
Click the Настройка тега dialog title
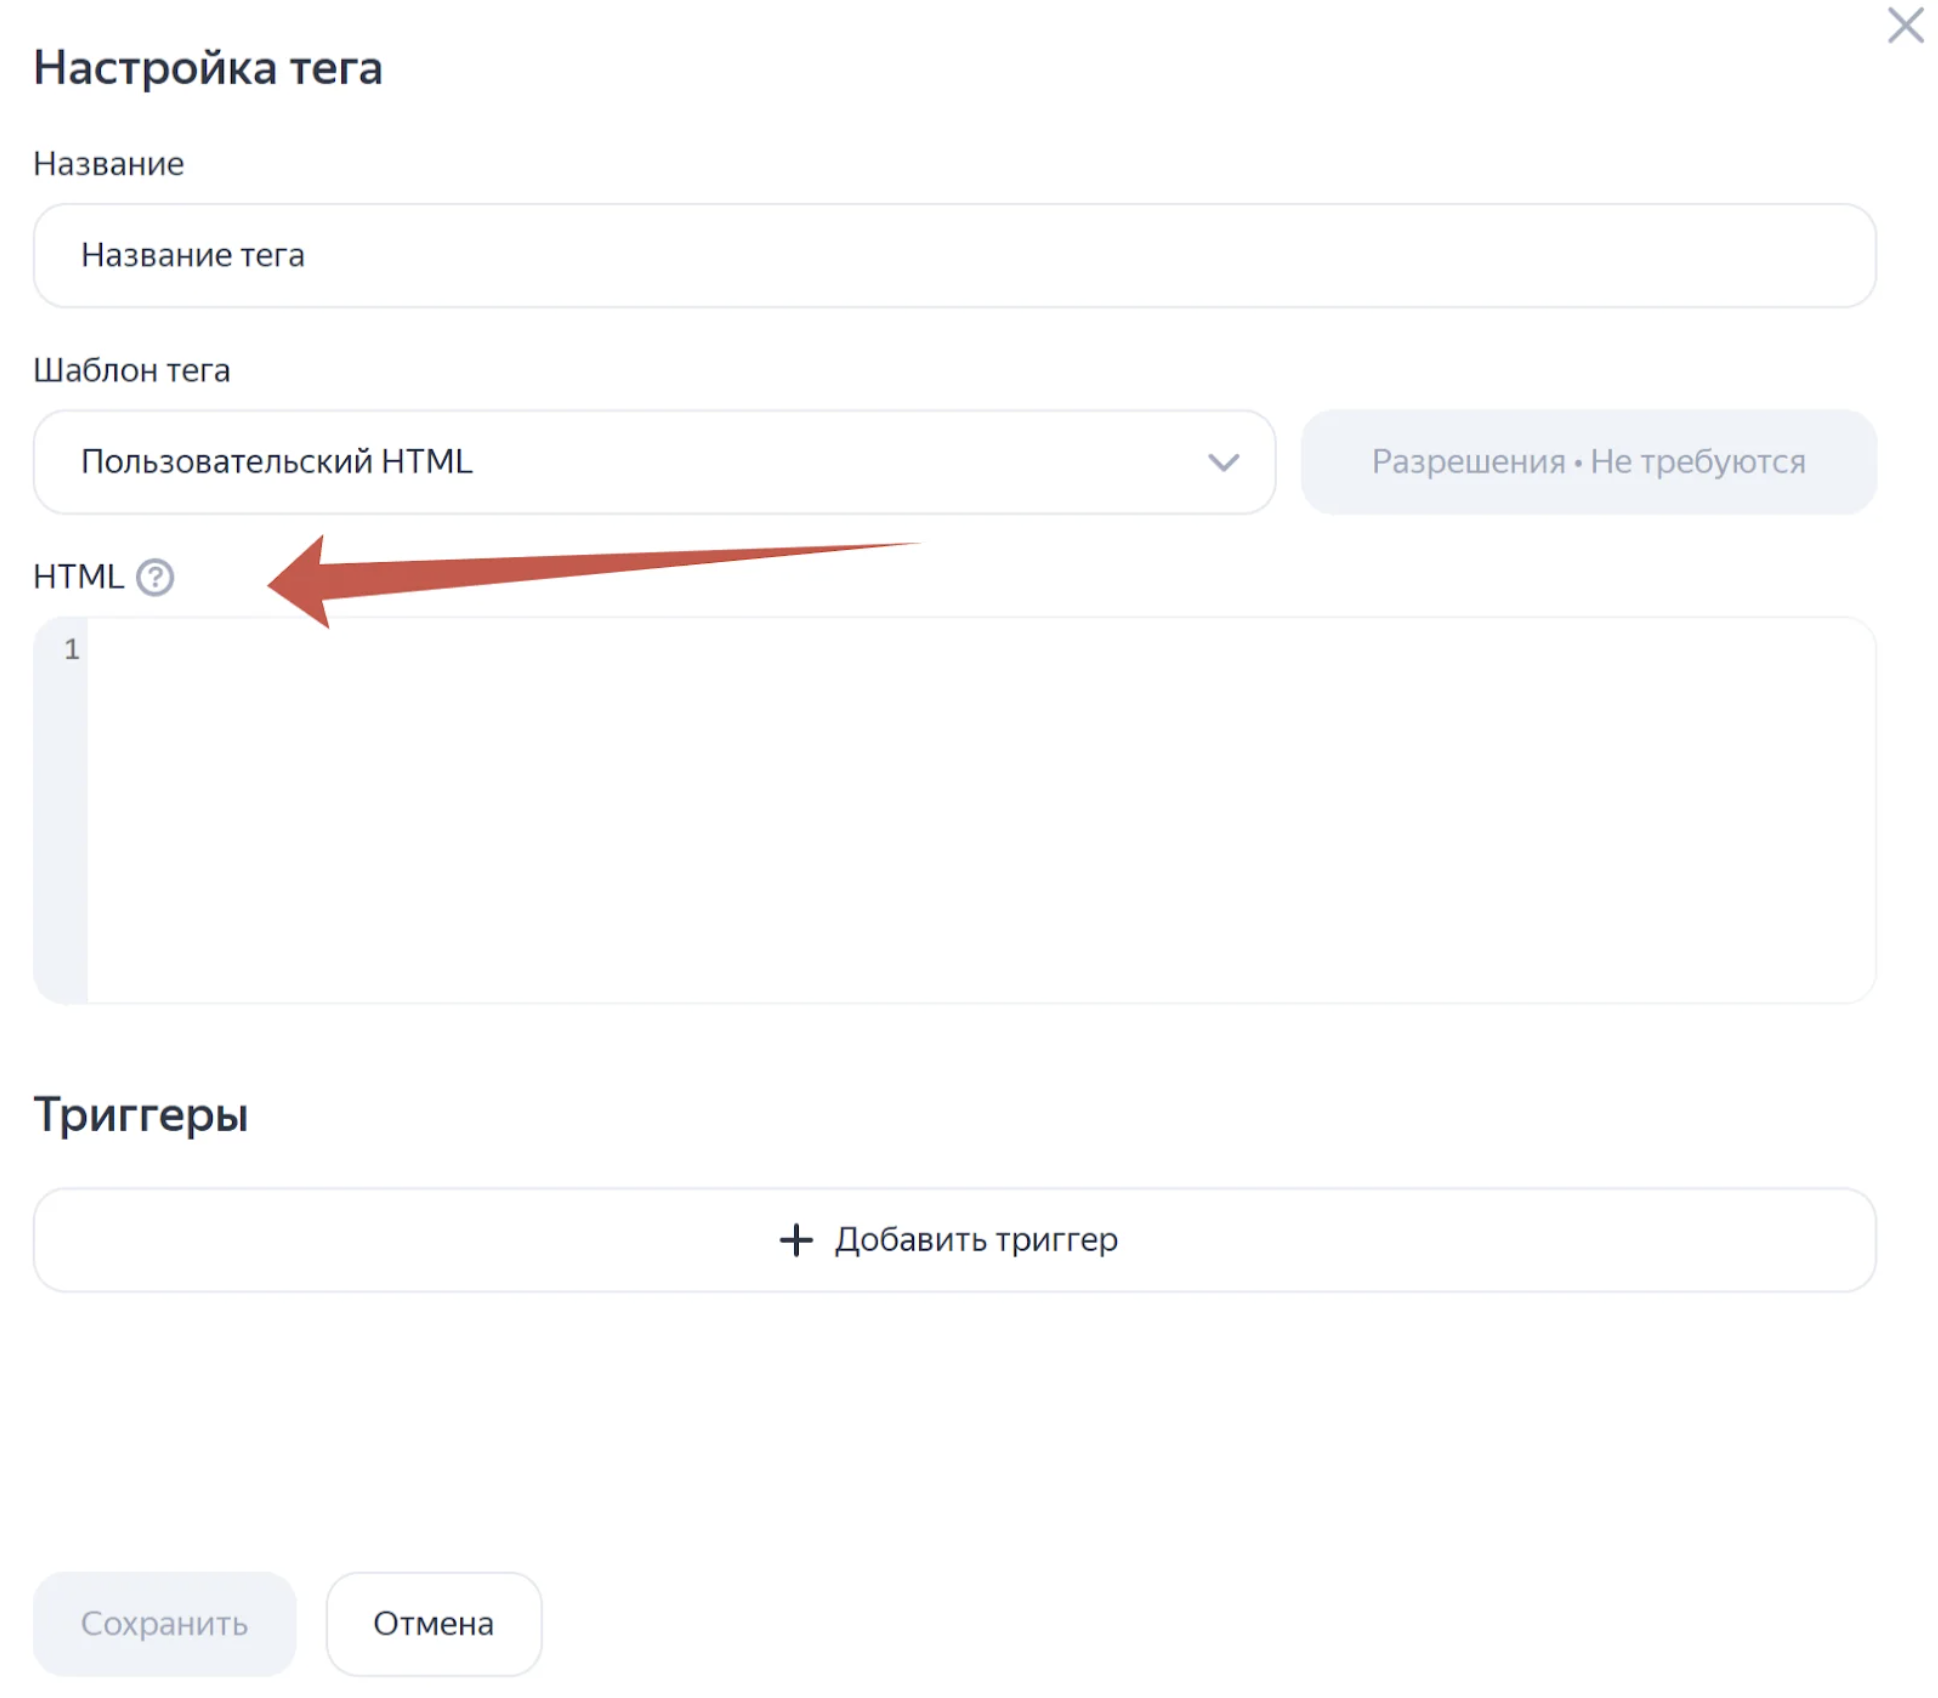(x=208, y=68)
